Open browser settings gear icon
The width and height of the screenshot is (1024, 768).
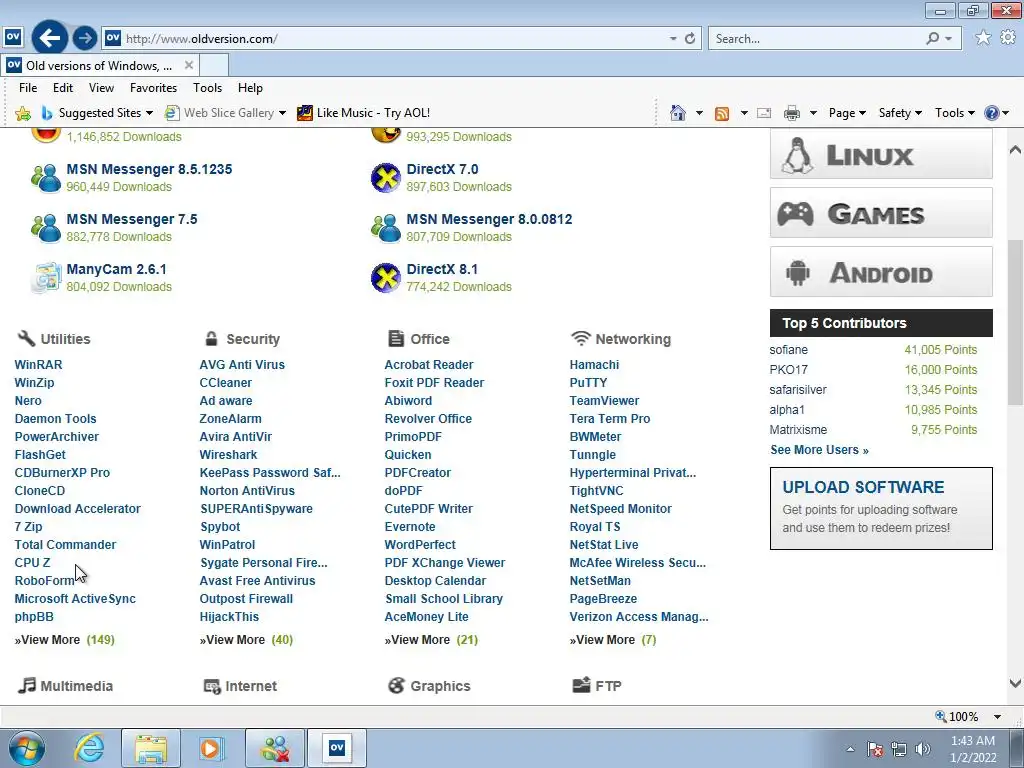click(x=1008, y=38)
